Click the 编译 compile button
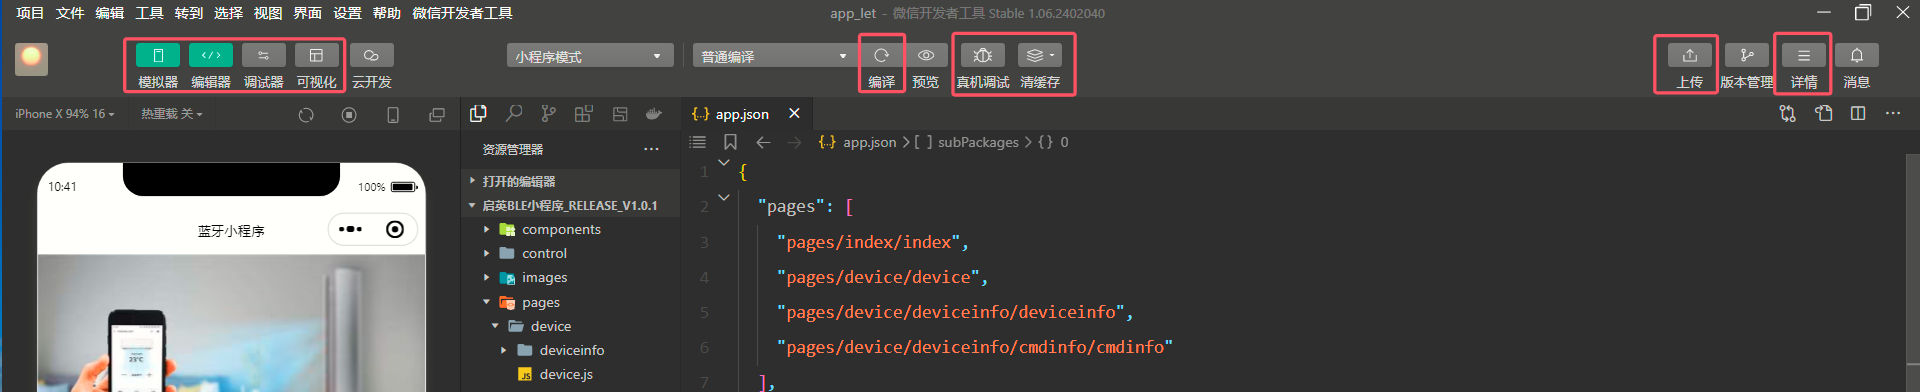This screenshot has width=1920, height=392. 881,55
